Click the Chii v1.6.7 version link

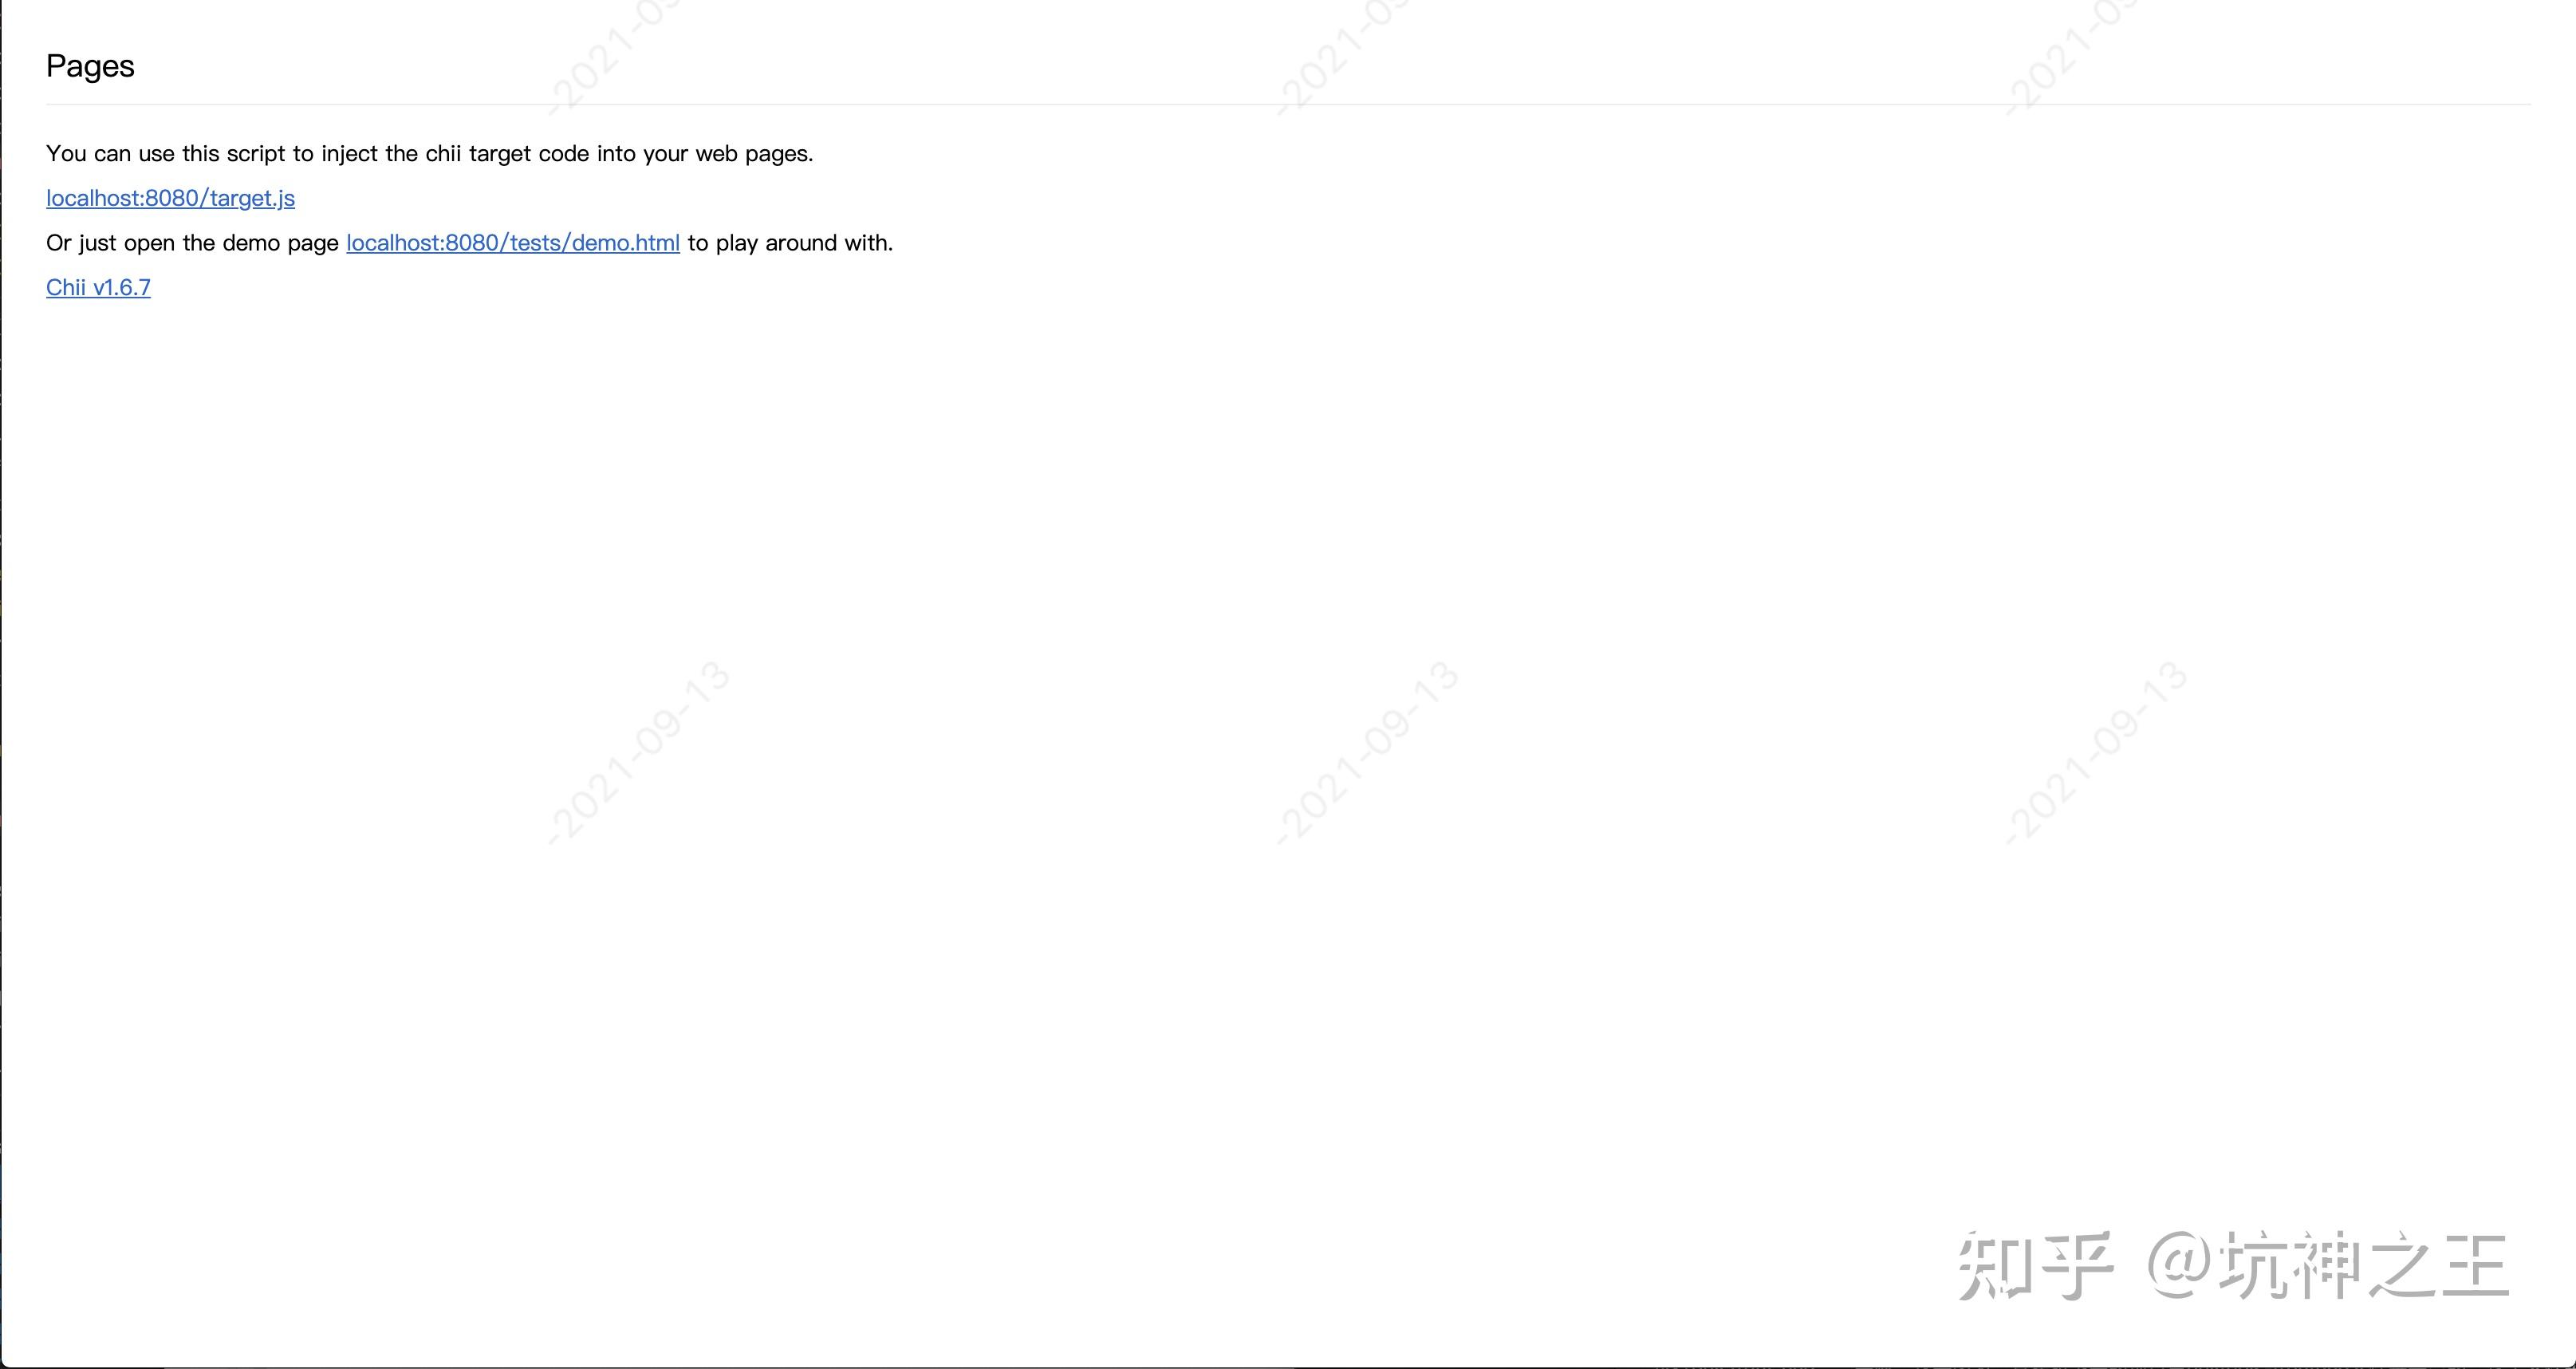click(98, 288)
